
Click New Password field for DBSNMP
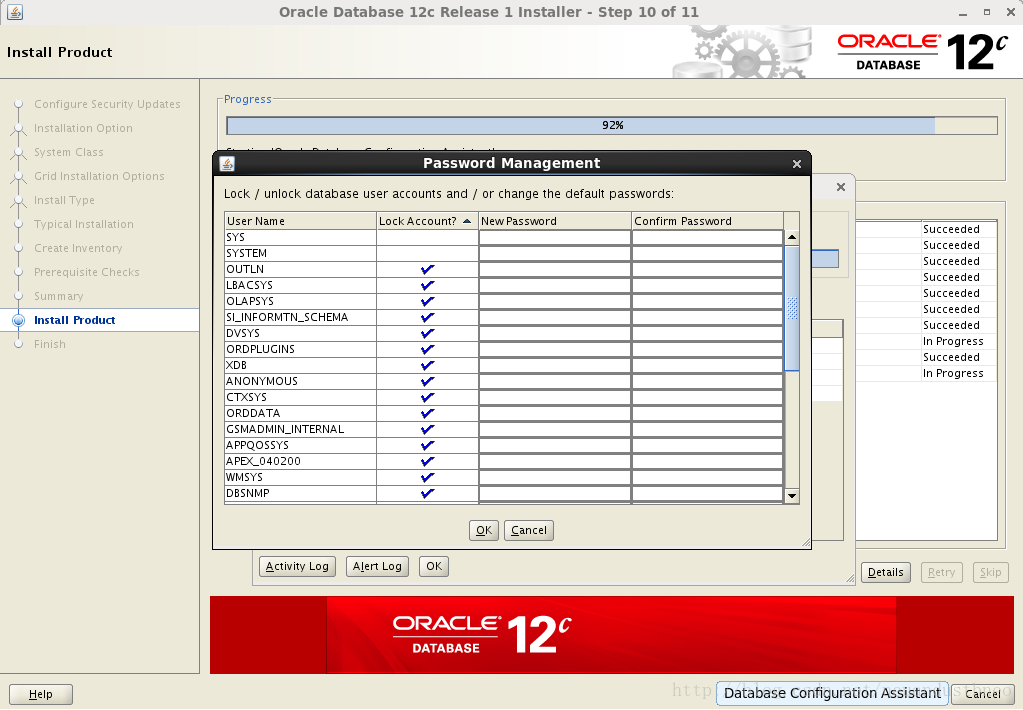tap(555, 493)
